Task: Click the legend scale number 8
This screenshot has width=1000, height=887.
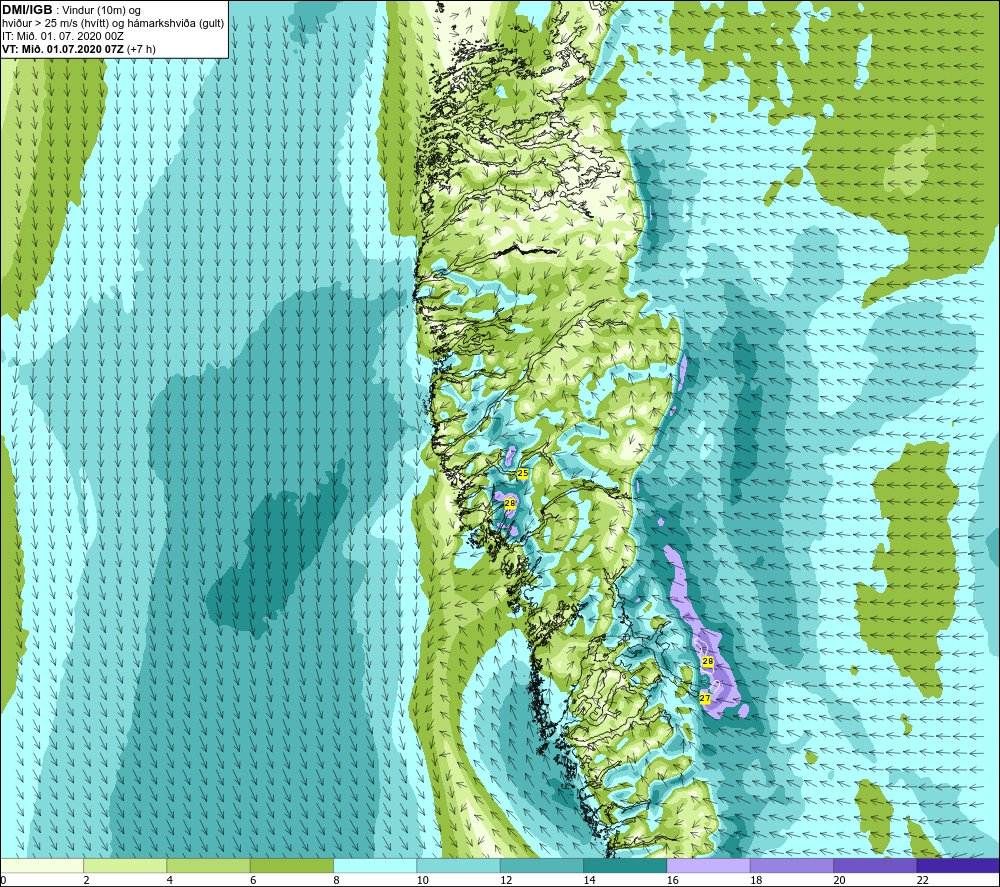Action: [336, 880]
